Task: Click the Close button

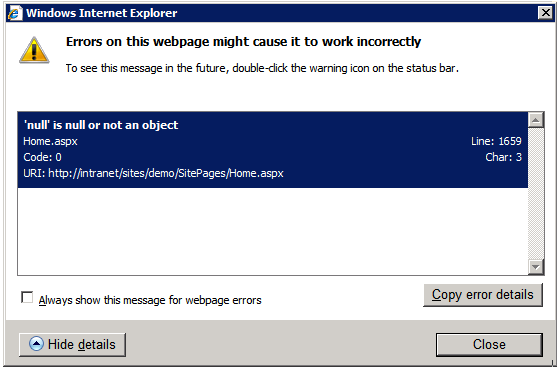Action: (489, 344)
